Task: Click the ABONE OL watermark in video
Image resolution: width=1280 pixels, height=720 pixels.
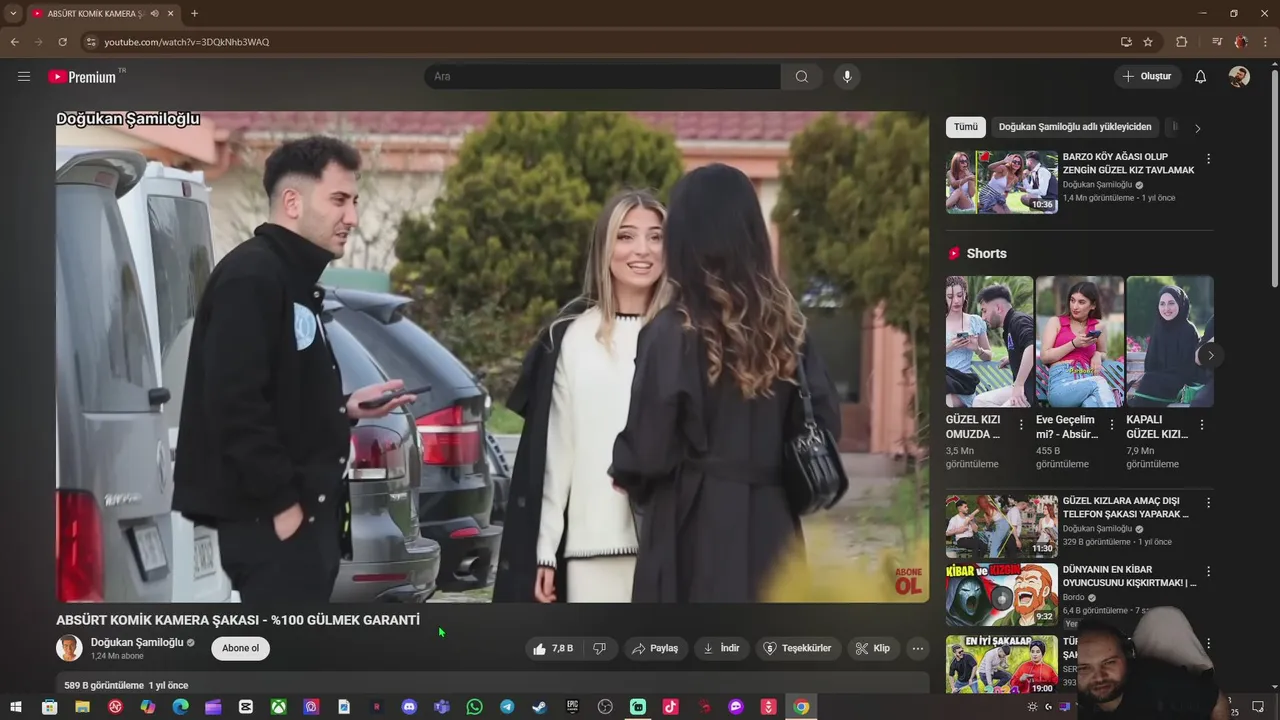Action: pos(908,581)
